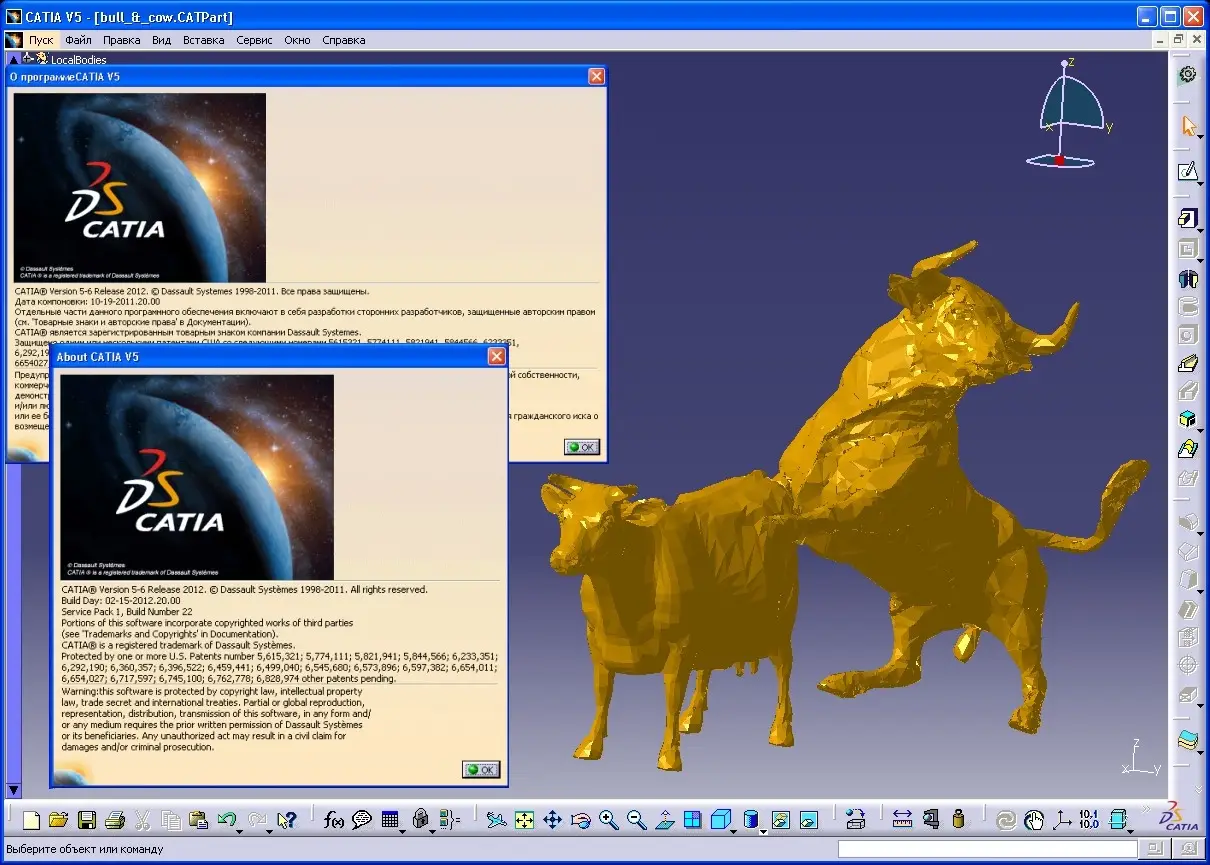The image size is (1210, 865).
Task: Click the CATIA logo in bottom toolbar
Action: coord(1179,818)
